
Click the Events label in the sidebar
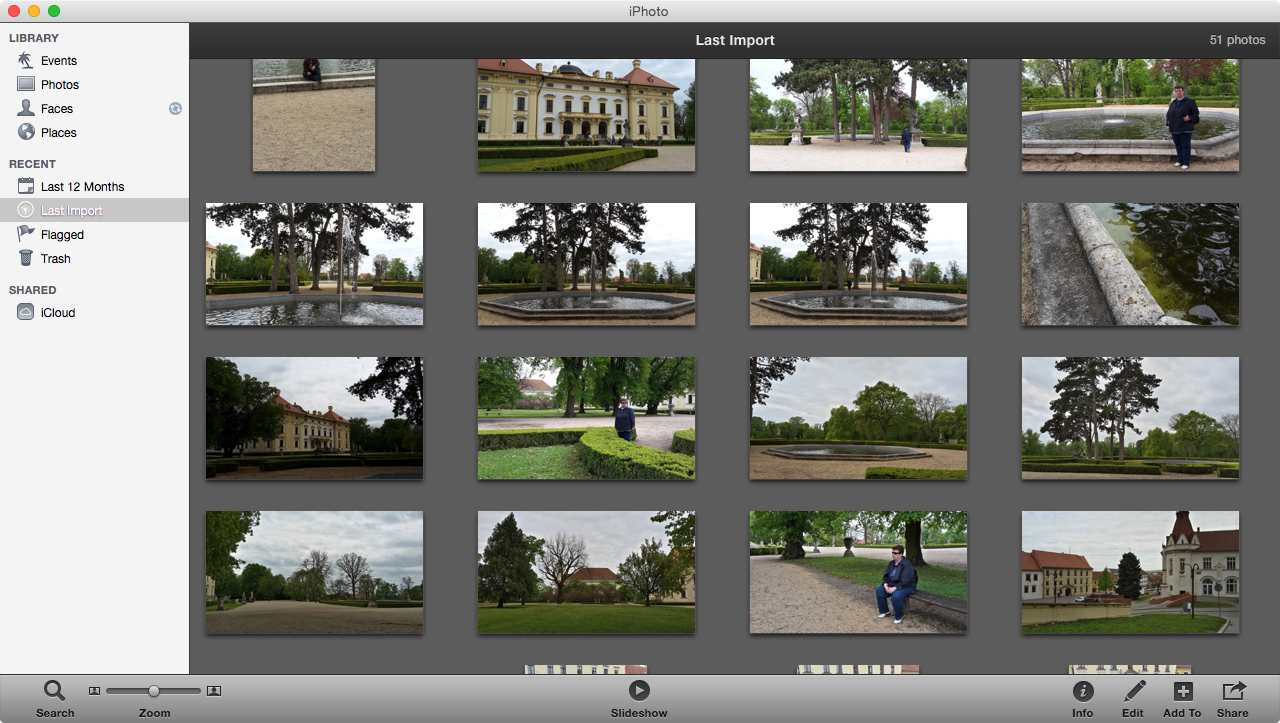[59, 61]
